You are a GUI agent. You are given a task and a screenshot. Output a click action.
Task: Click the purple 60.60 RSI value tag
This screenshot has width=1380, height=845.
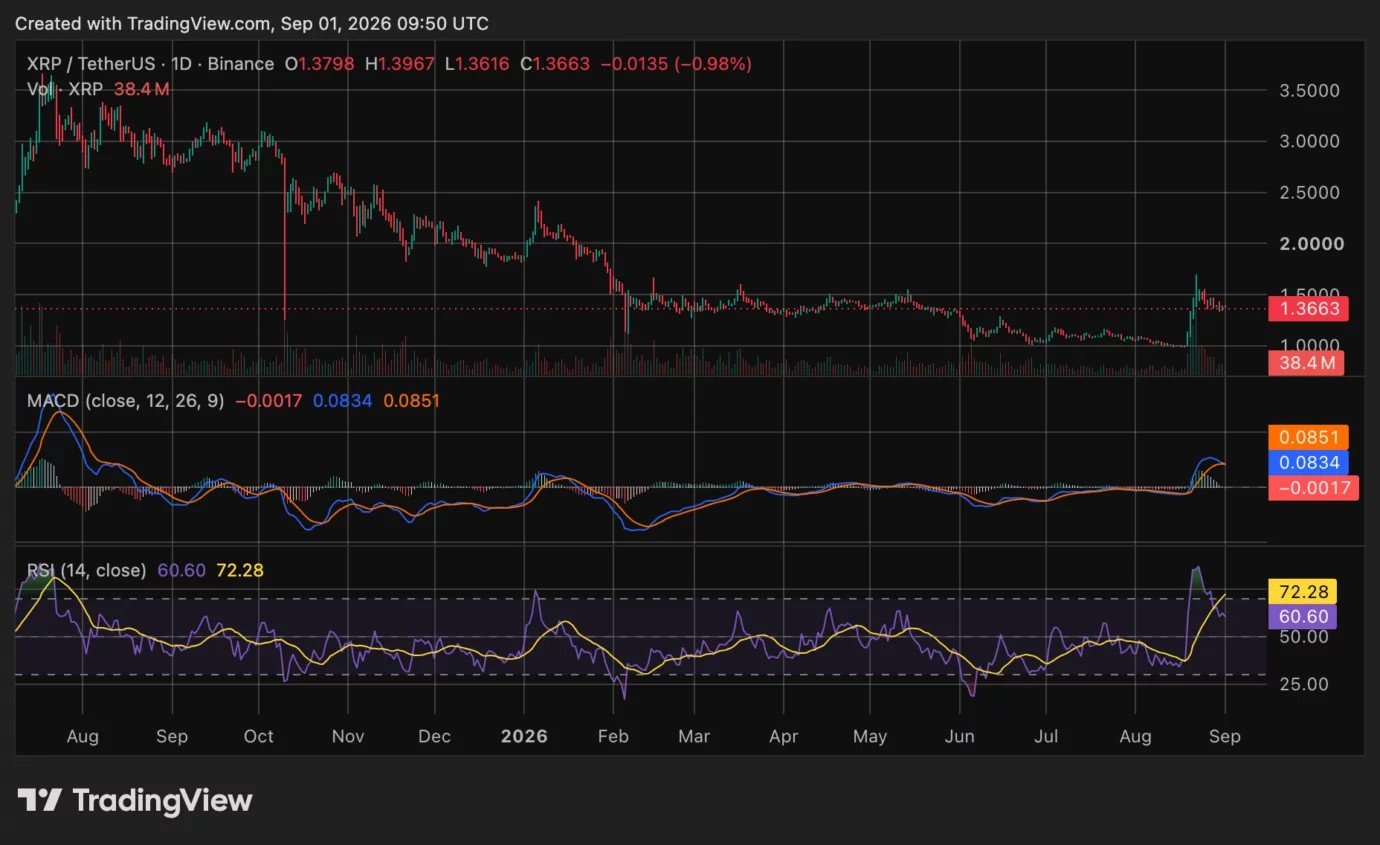tap(1302, 616)
